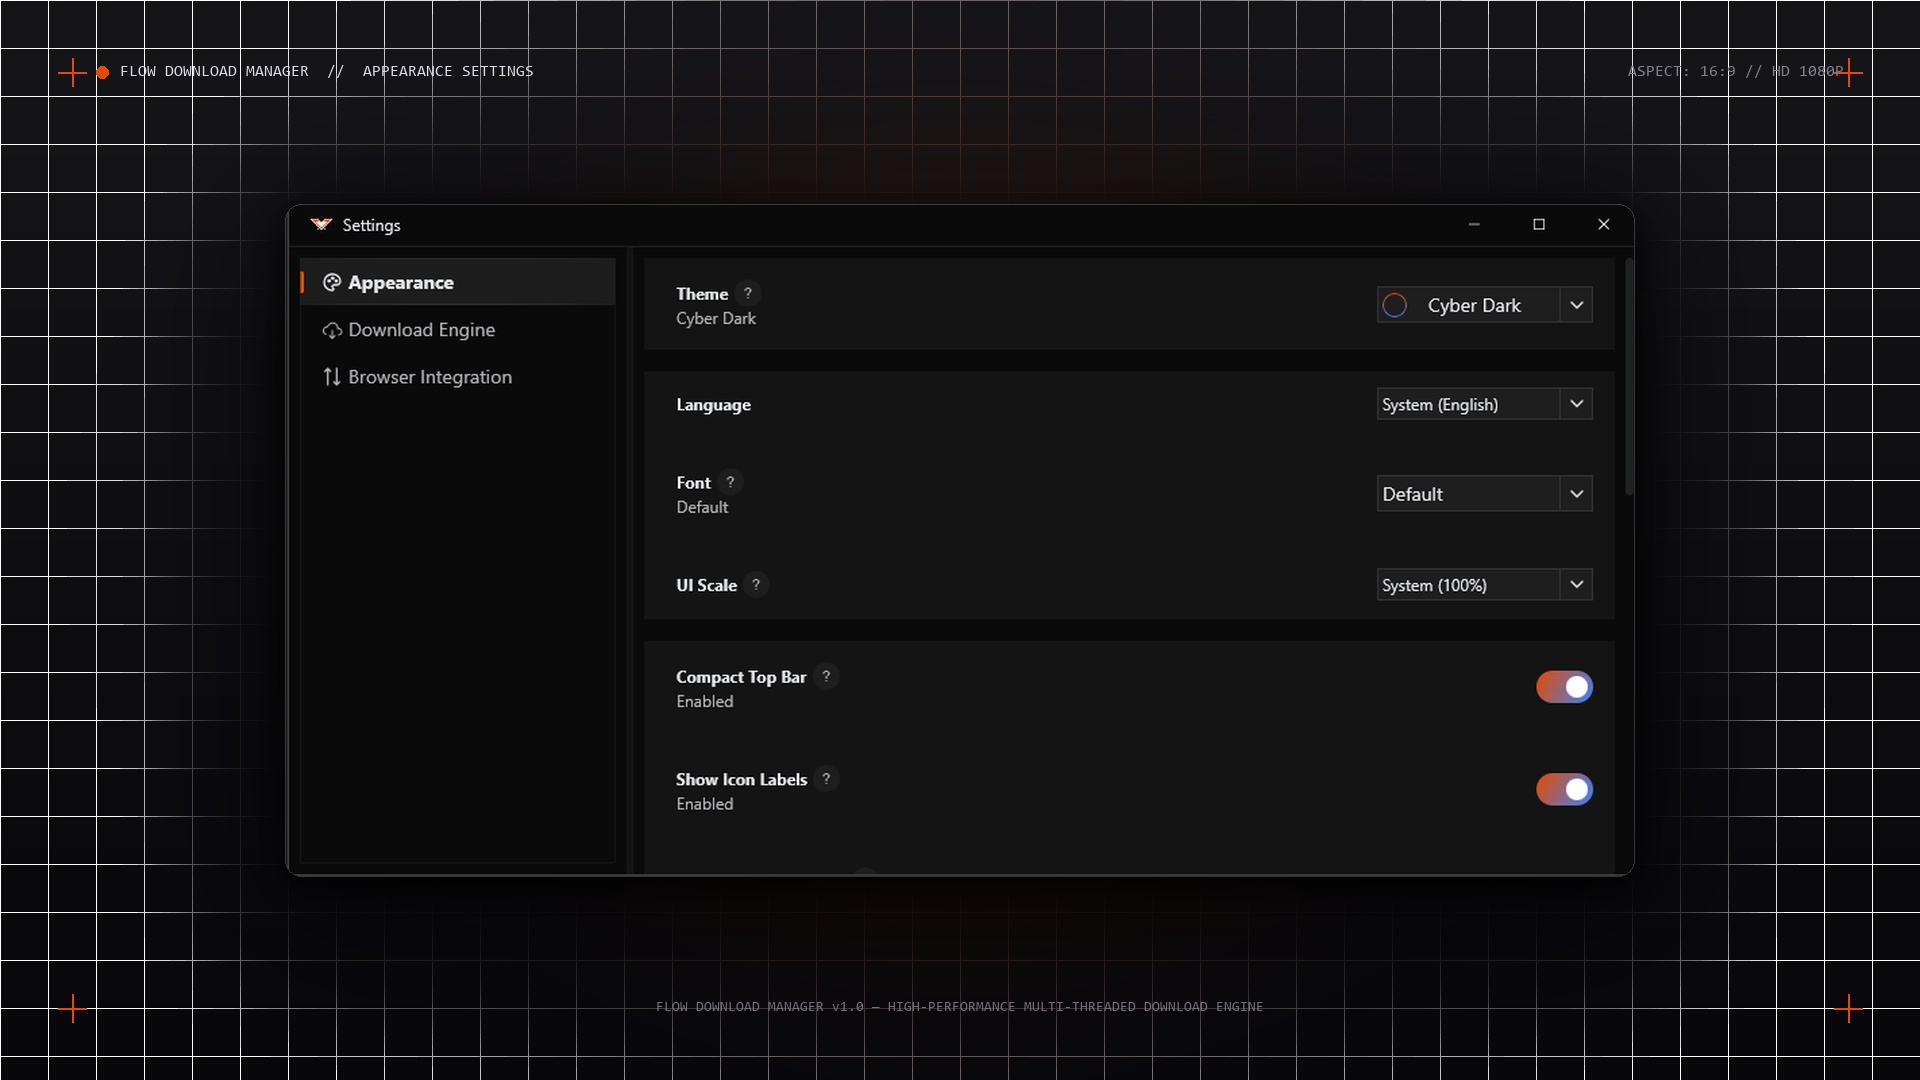The height and width of the screenshot is (1080, 1920).
Task: Expand the UI Scale dropdown arrow
Action: (1576, 585)
